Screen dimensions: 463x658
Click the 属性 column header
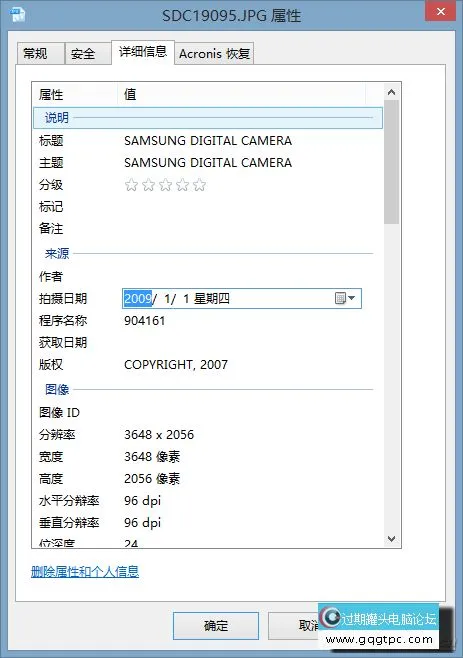[75, 94]
